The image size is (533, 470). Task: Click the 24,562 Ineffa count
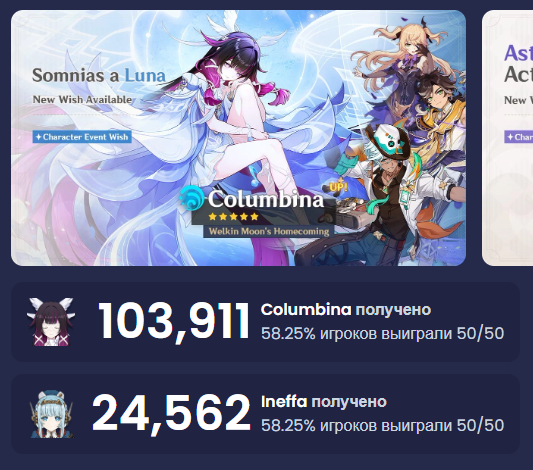click(x=171, y=414)
